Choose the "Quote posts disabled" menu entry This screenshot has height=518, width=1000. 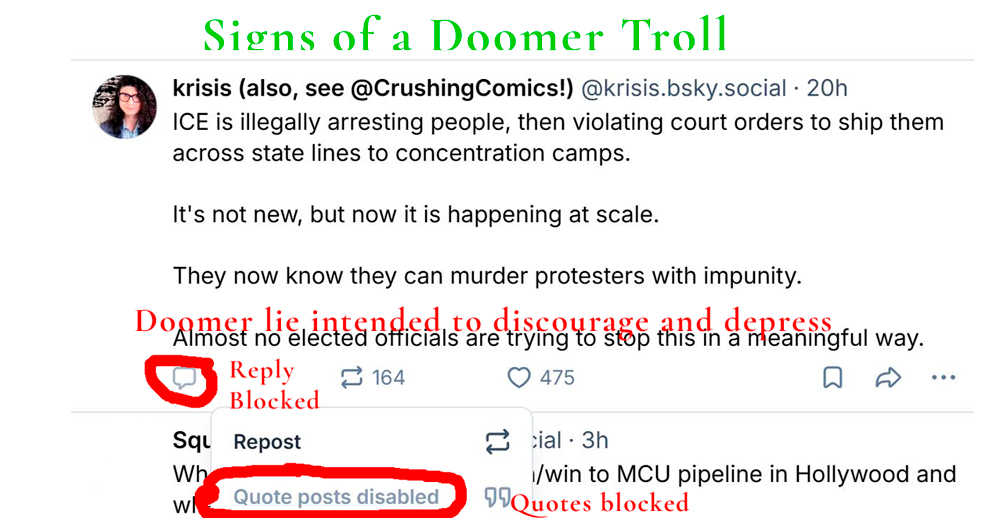coord(336,497)
